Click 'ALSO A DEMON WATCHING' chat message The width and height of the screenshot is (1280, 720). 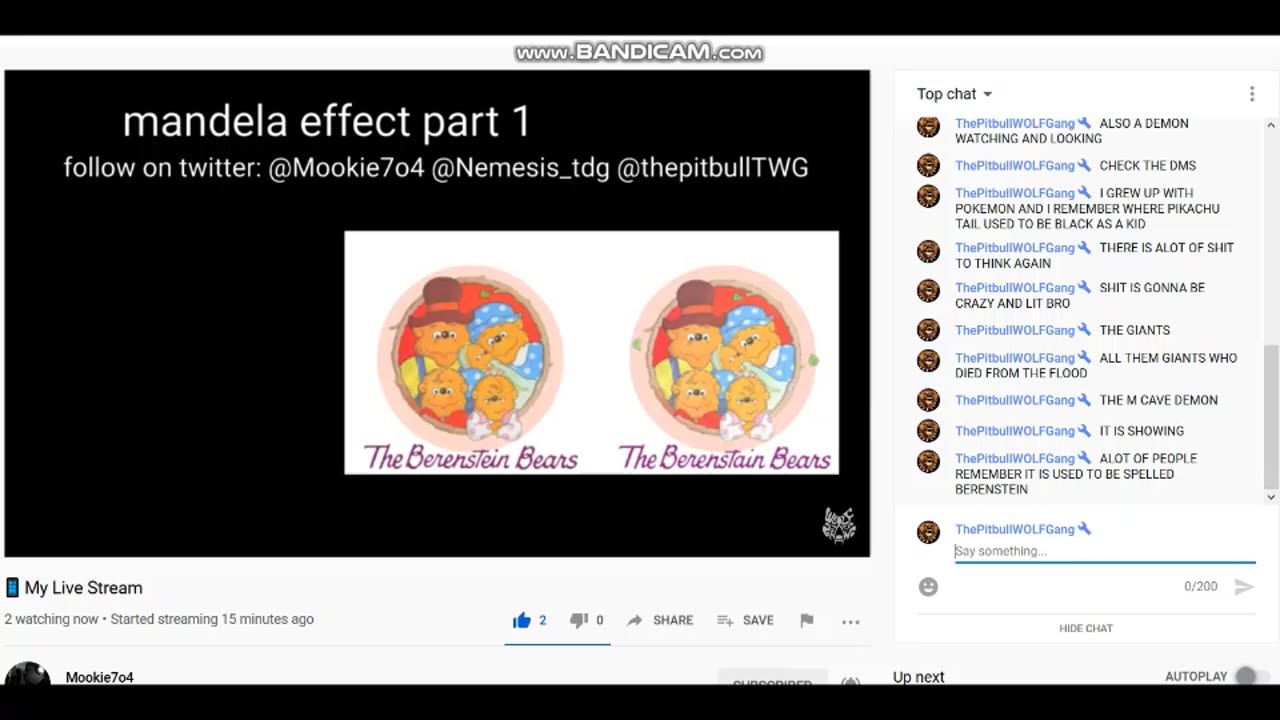click(x=1072, y=131)
